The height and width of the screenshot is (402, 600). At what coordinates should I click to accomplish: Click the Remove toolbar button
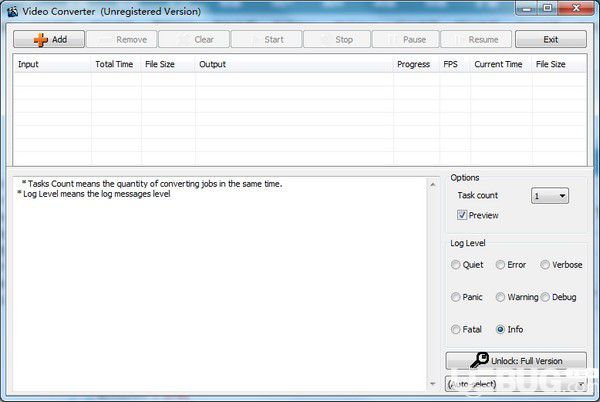pyautogui.click(x=122, y=39)
